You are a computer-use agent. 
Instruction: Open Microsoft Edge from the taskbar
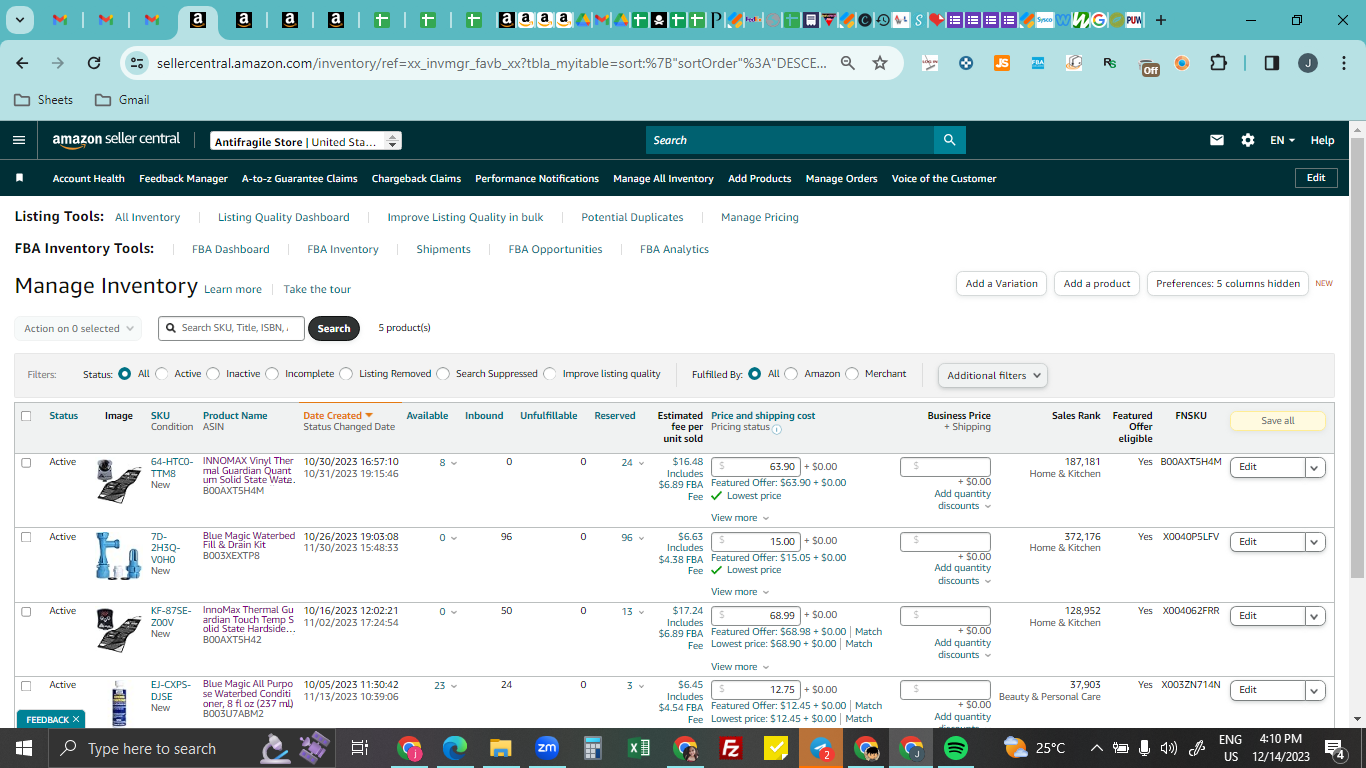click(455, 748)
